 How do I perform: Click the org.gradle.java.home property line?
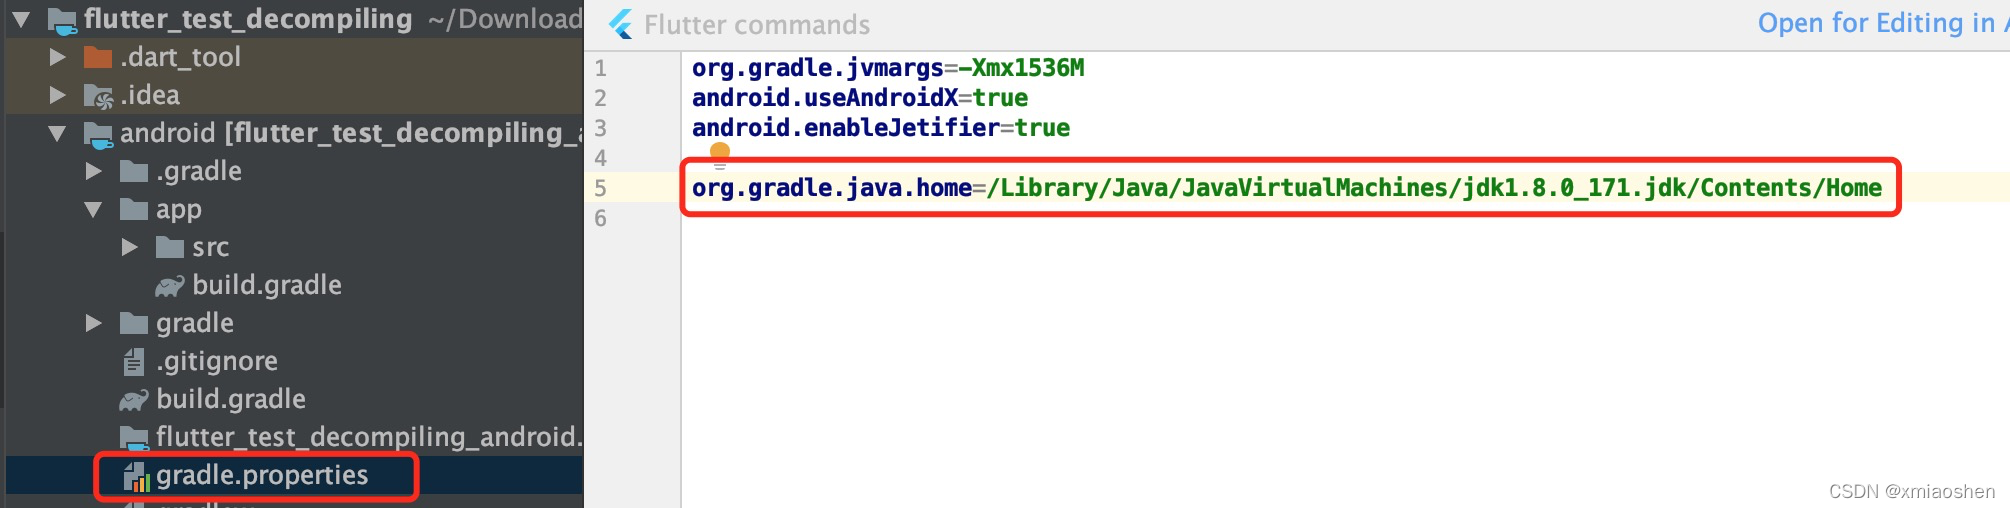[1287, 188]
